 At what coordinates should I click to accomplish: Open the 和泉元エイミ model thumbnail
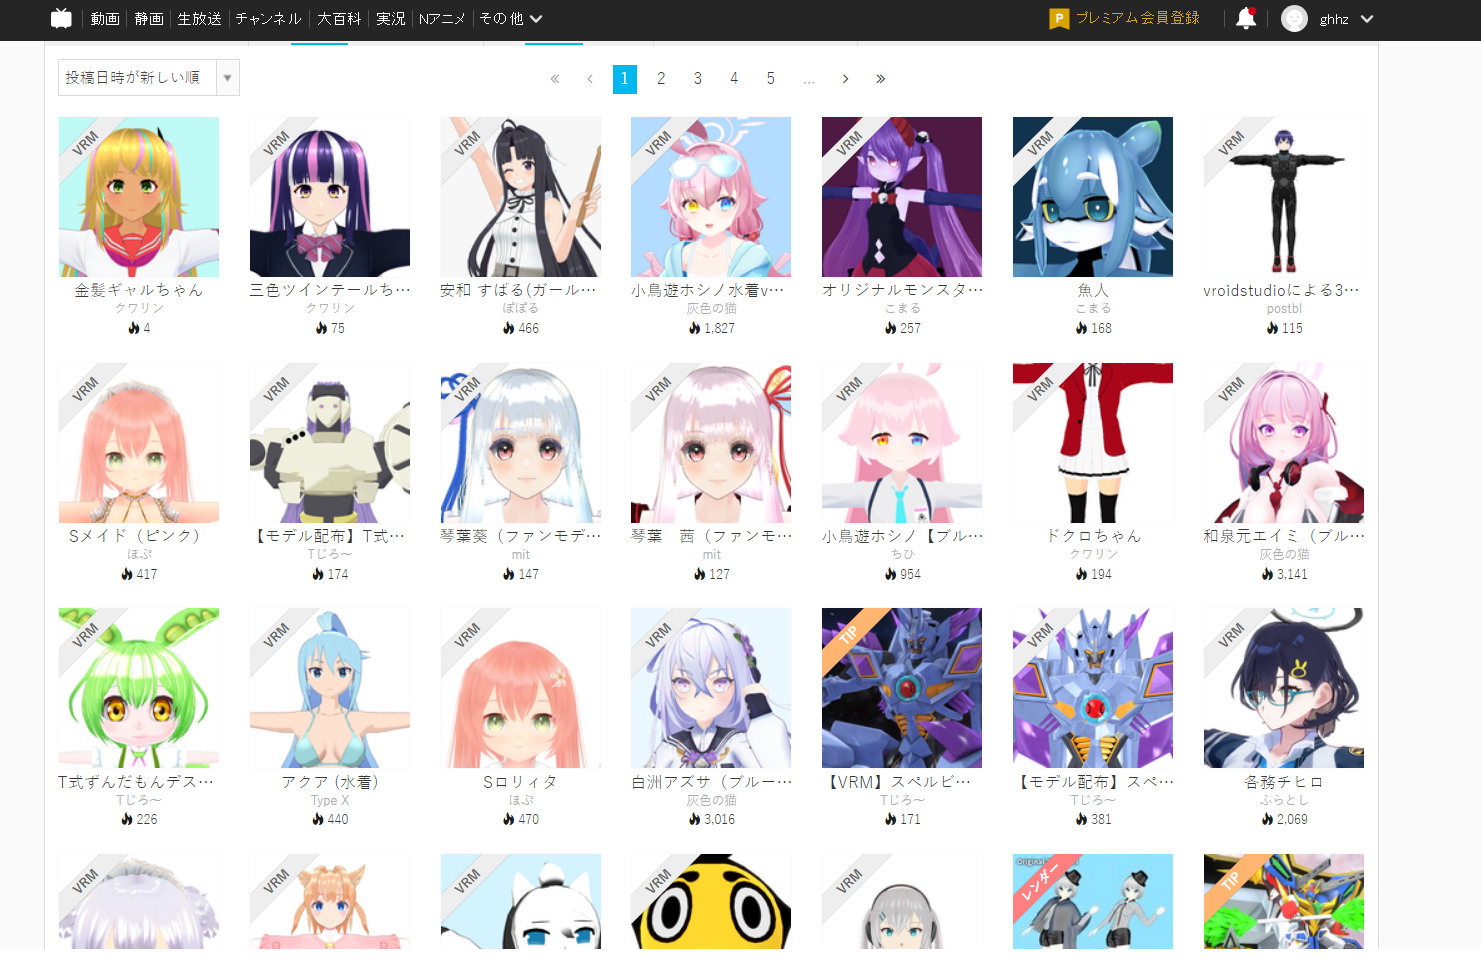pyautogui.click(x=1284, y=443)
